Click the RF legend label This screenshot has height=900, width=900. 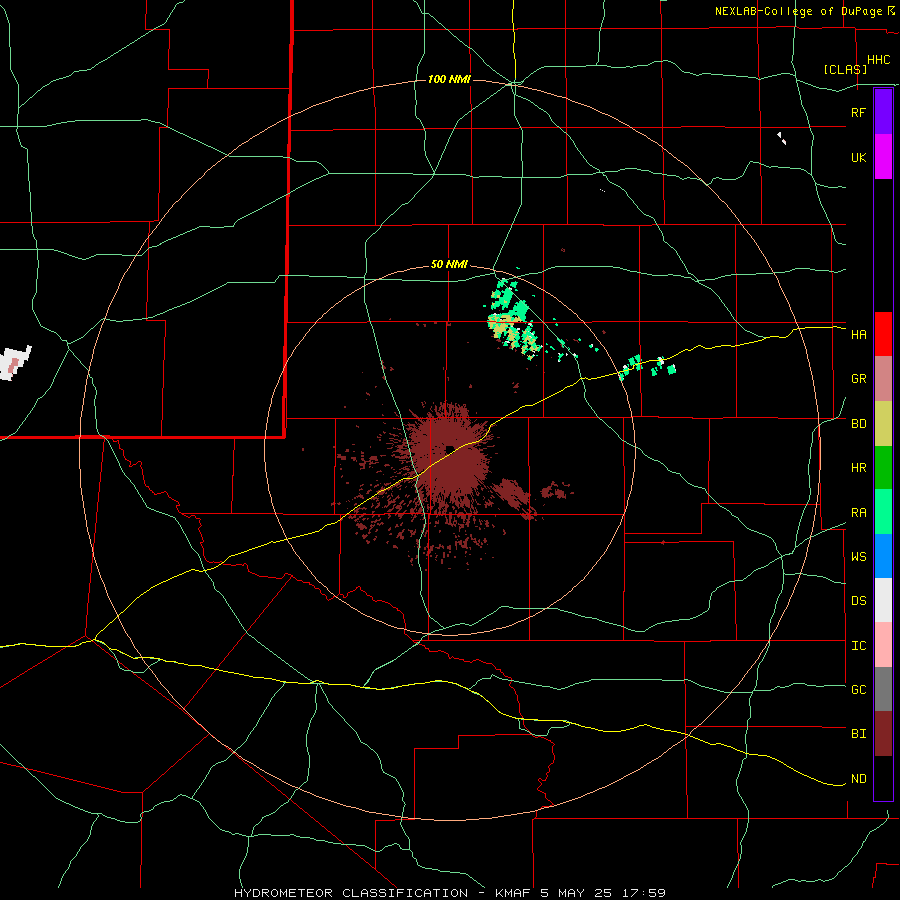(859, 112)
